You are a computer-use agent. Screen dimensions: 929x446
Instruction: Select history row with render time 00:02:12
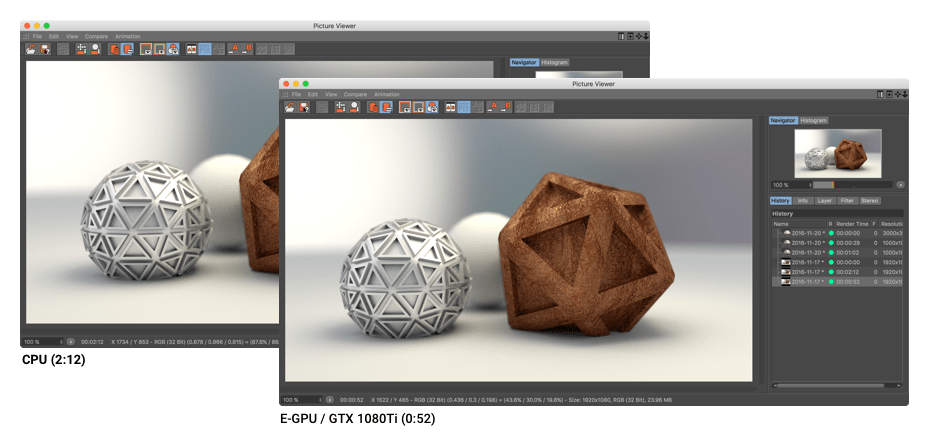pos(837,272)
